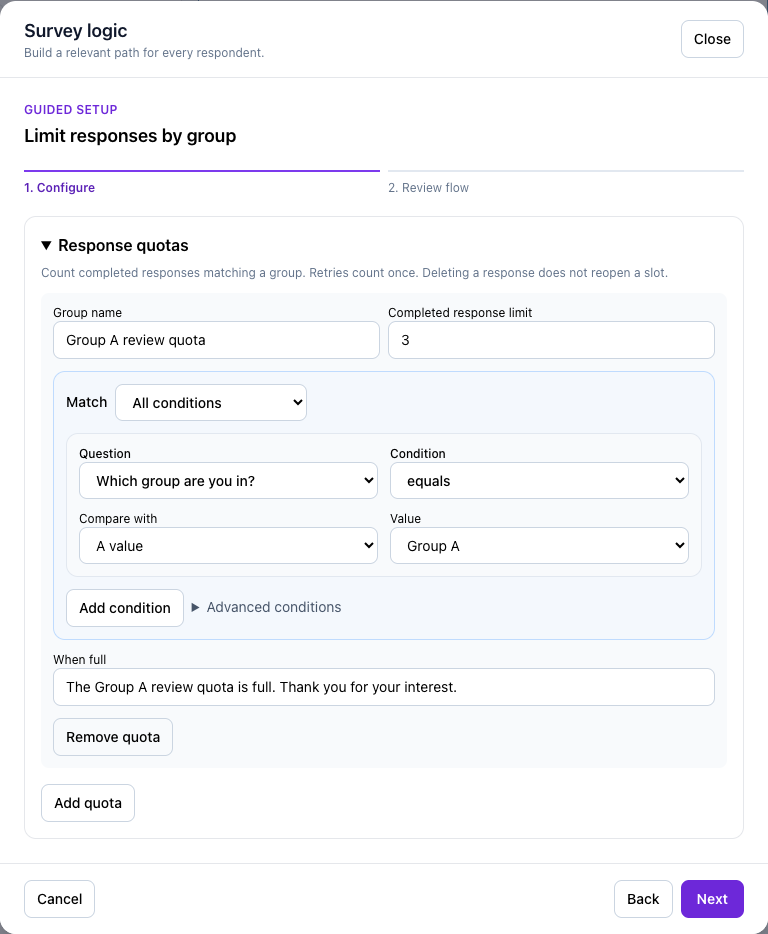Collapse the Response quotas section
The width and height of the screenshot is (768, 934).
tap(115, 245)
